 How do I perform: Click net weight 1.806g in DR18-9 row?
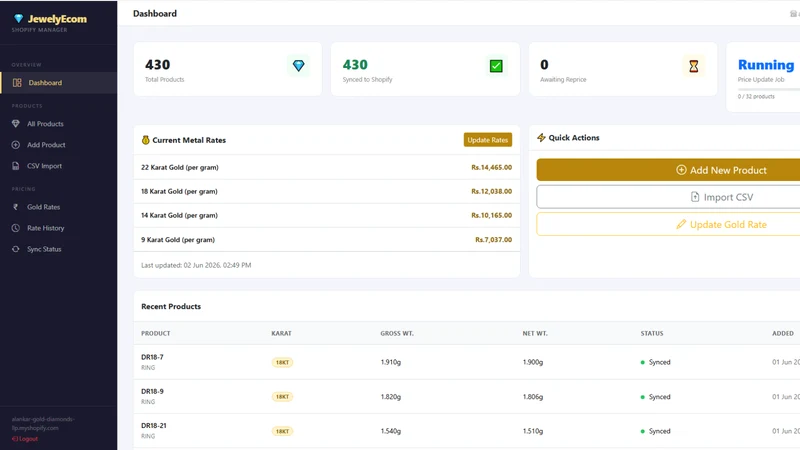click(533, 396)
